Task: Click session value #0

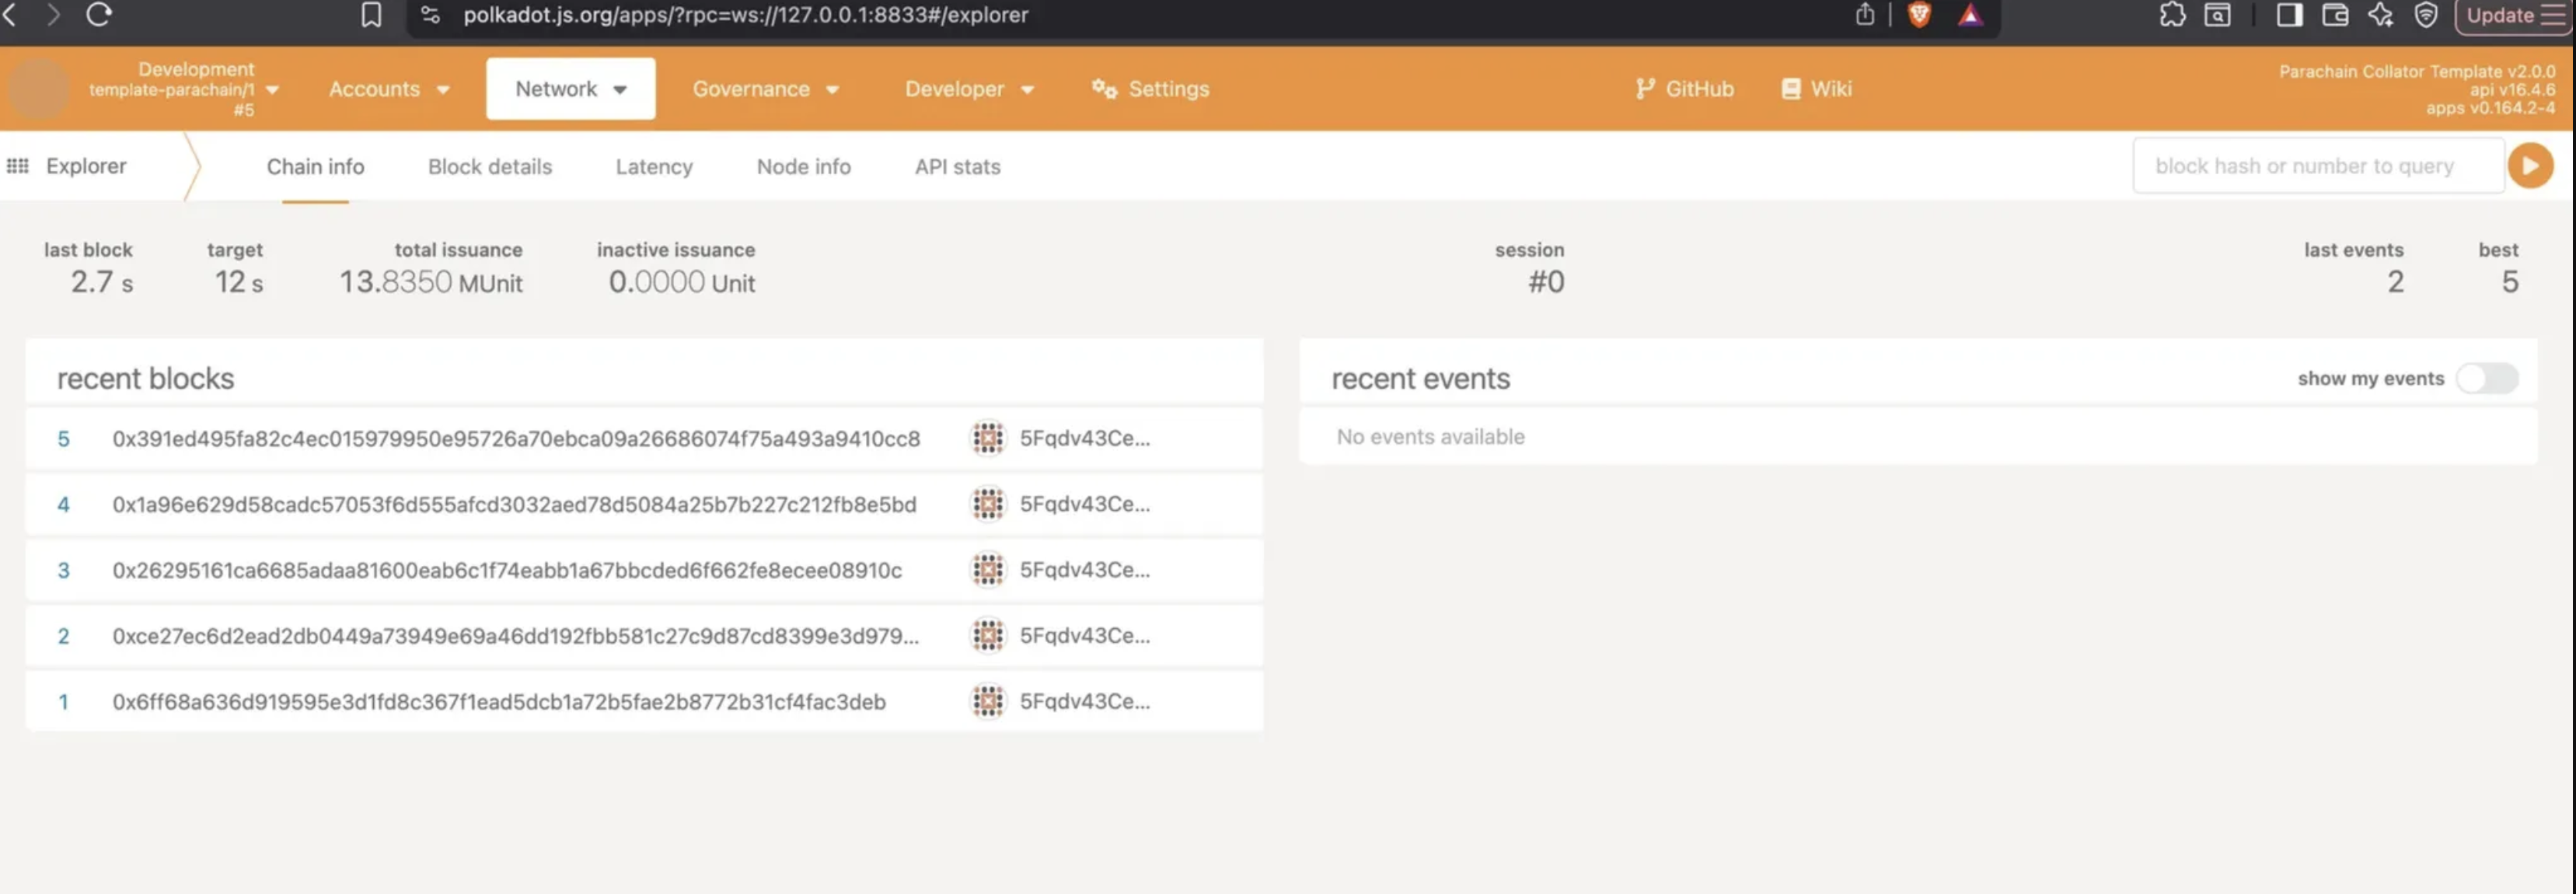Action: pos(1546,282)
